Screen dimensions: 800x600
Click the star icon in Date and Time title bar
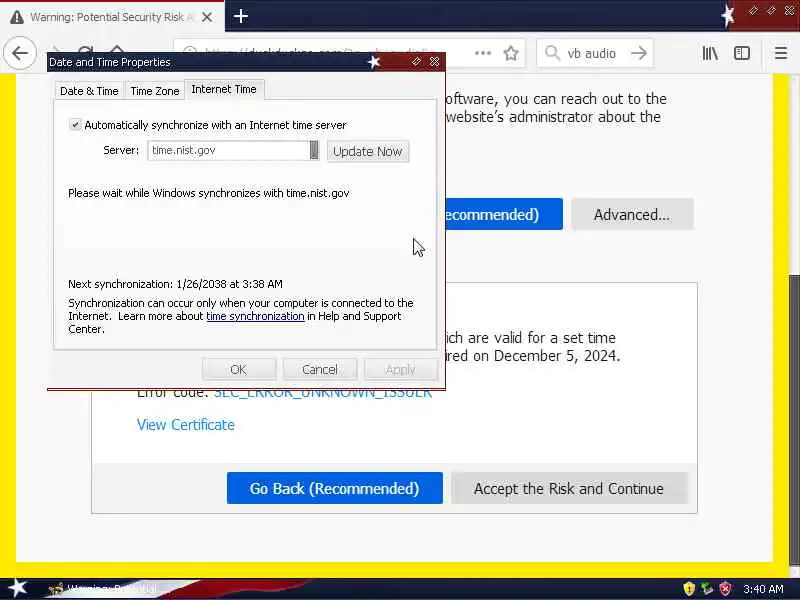point(374,62)
